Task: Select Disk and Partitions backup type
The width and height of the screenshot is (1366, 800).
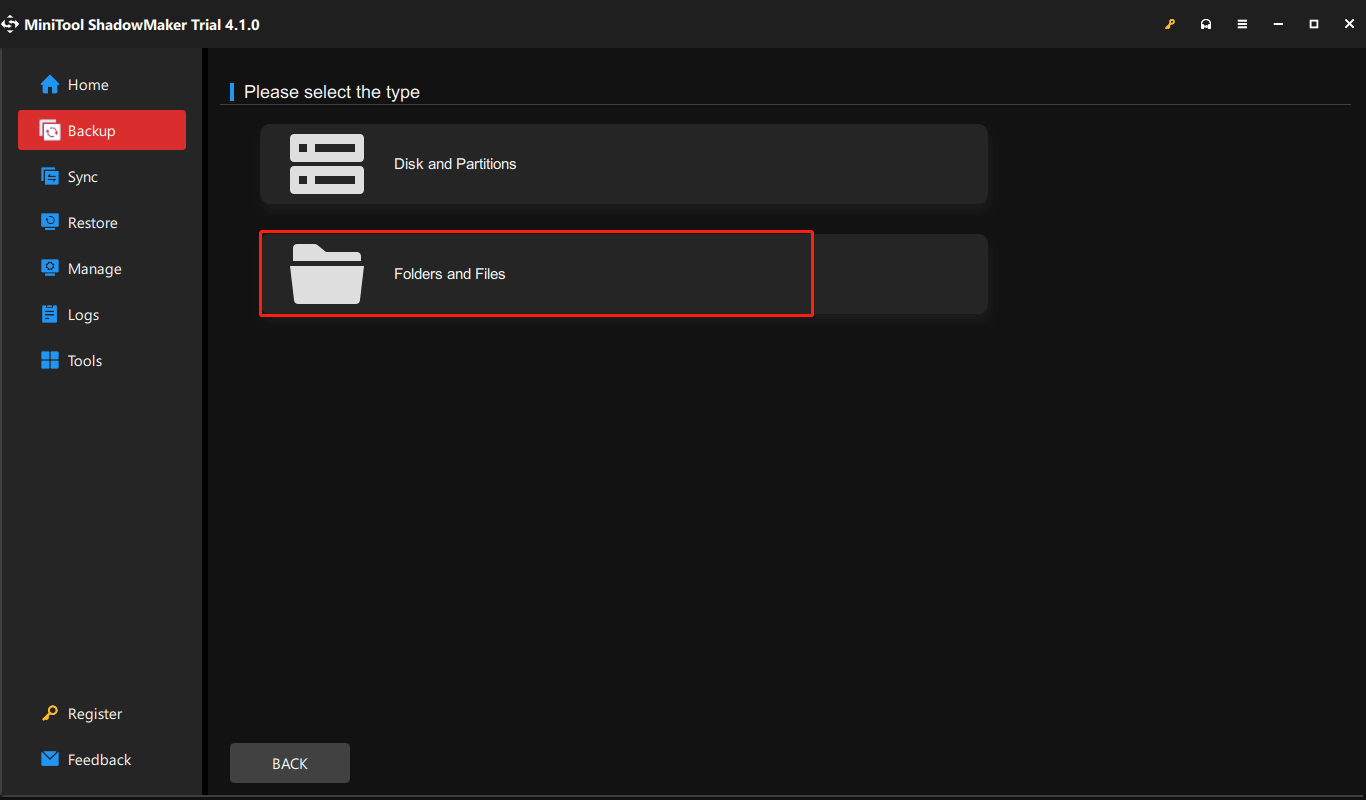Action: pos(623,163)
